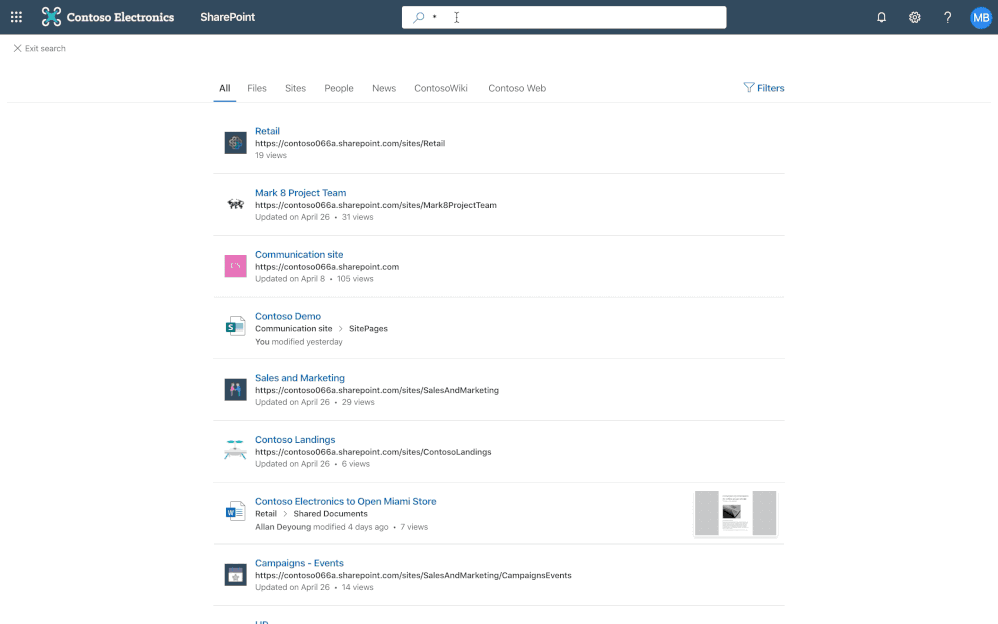
Task: Click the SharePoint app name in header
Action: (227, 17)
